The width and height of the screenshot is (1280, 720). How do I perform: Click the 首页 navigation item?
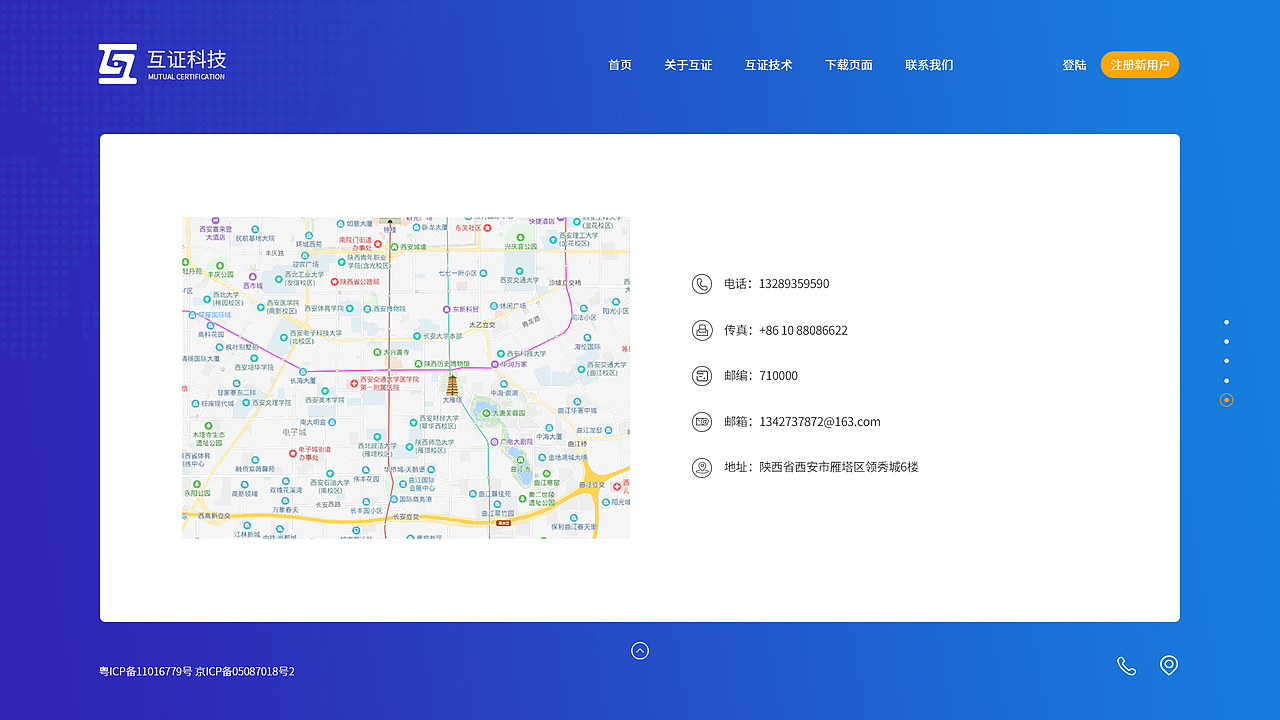(619, 64)
